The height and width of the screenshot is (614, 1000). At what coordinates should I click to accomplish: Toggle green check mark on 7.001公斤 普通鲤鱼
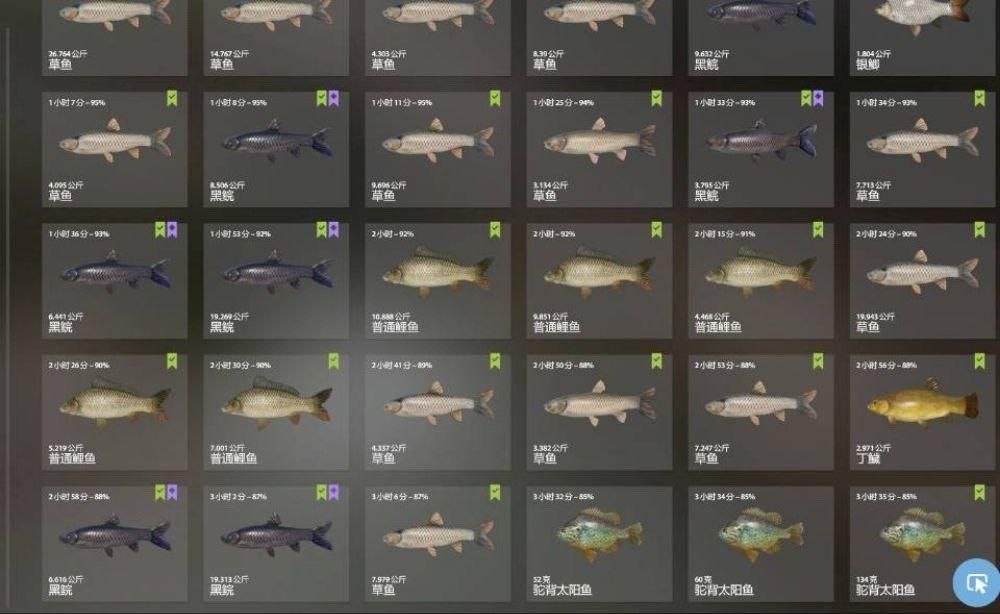pos(334,362)
